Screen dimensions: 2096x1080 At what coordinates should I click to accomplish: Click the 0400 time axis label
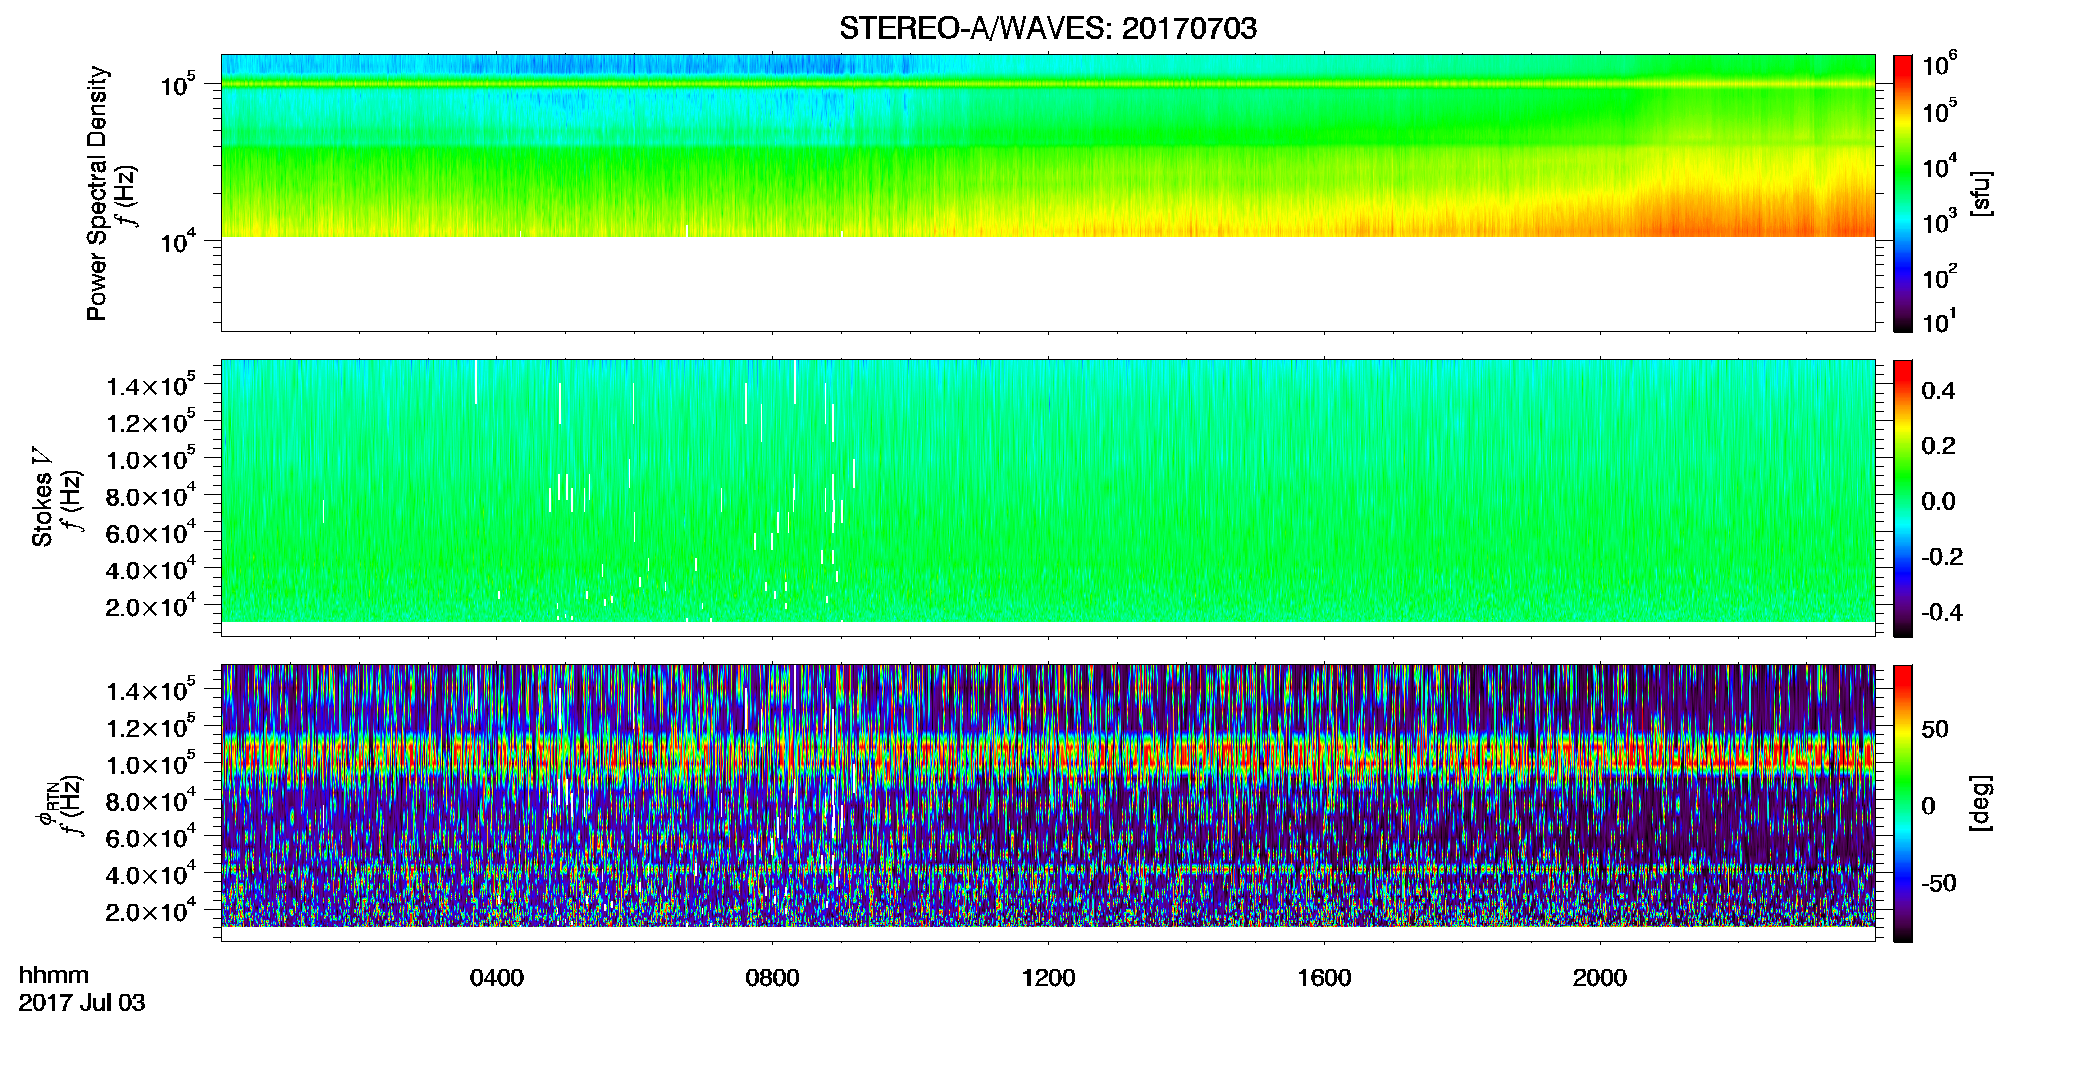click(497, 978)
